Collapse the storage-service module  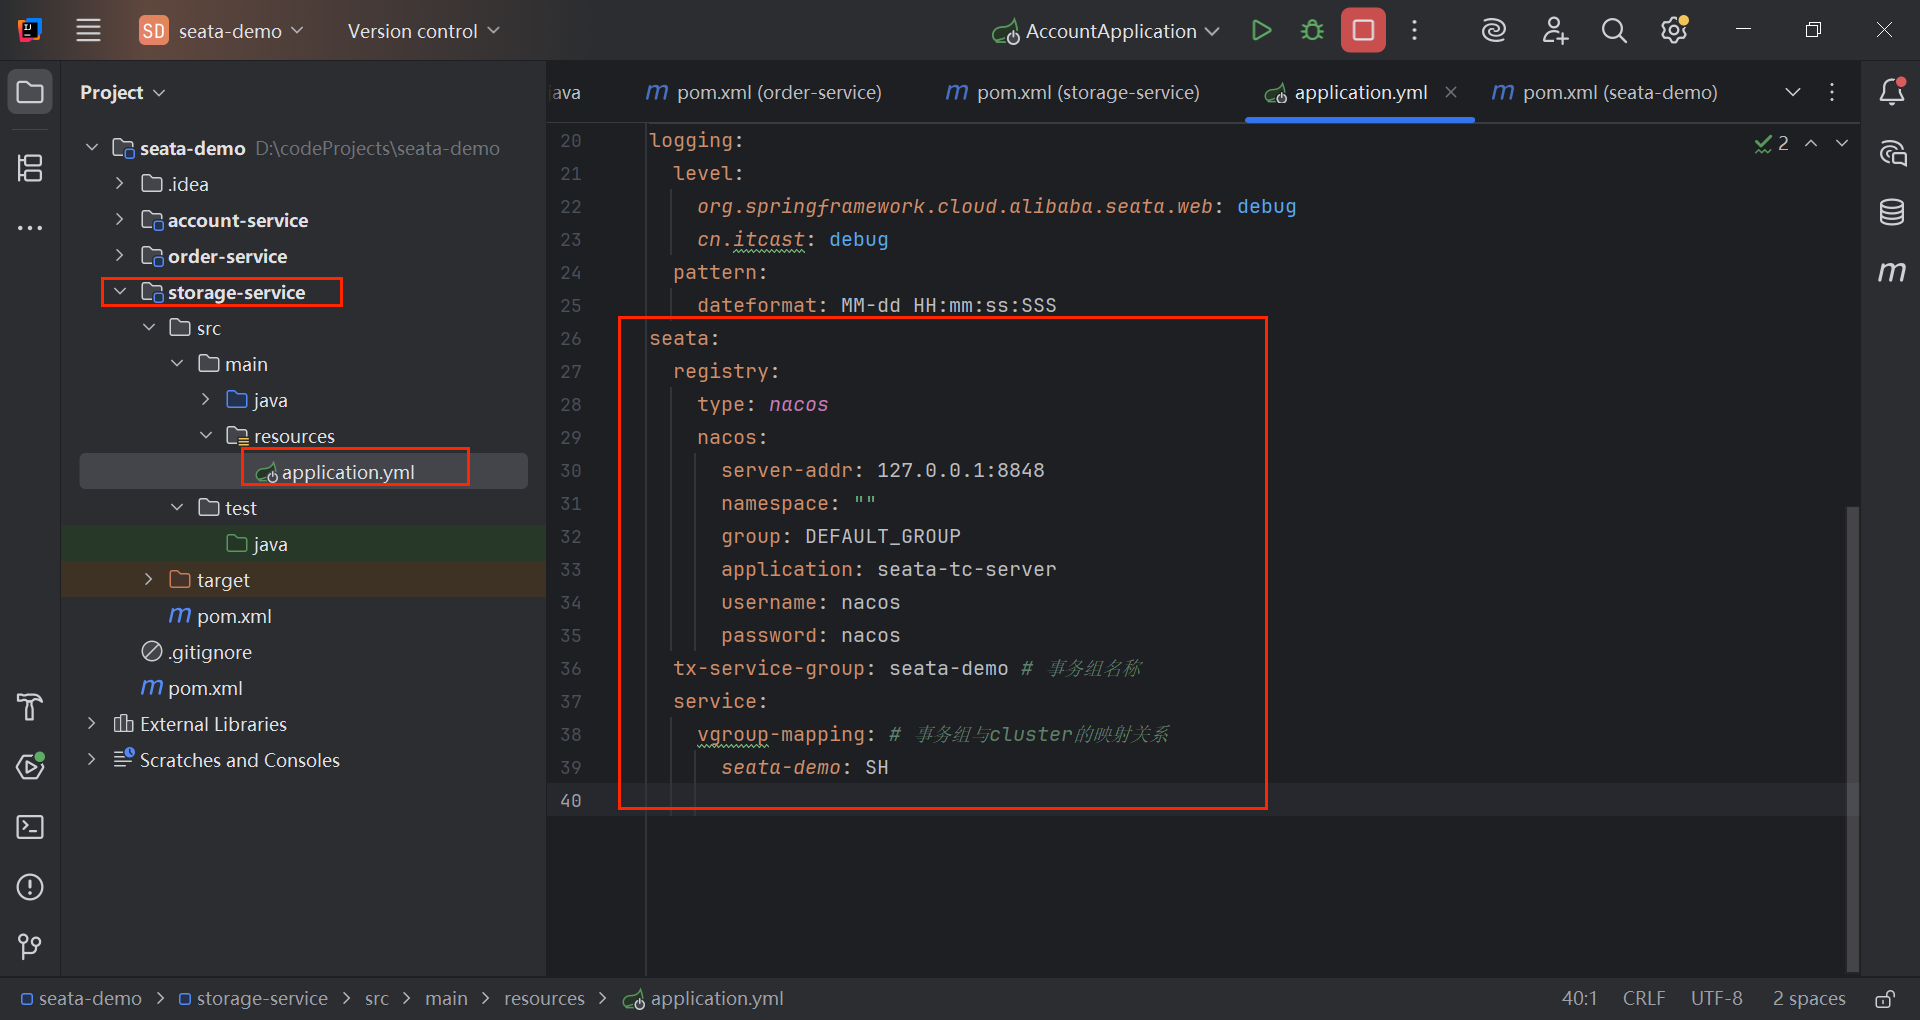[x=120, y=292]
